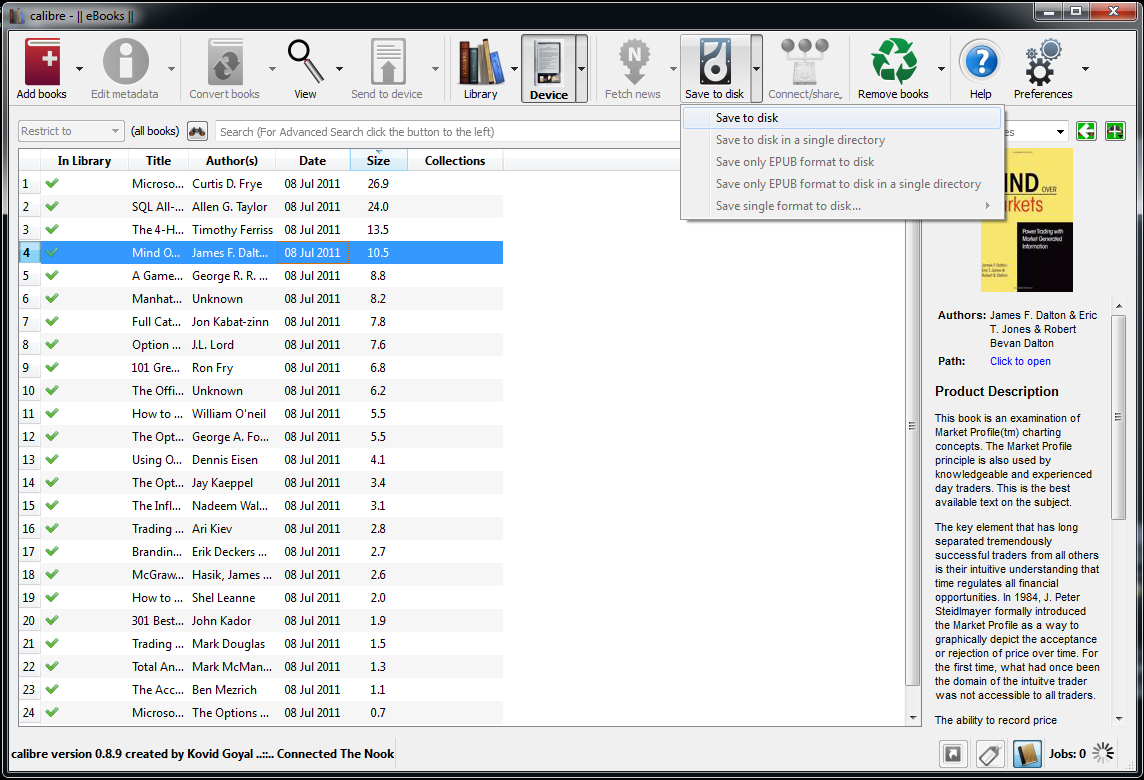The image size is (1144, 780).
Task: Open the Restrict to combo box
Action: coord(71,131)
